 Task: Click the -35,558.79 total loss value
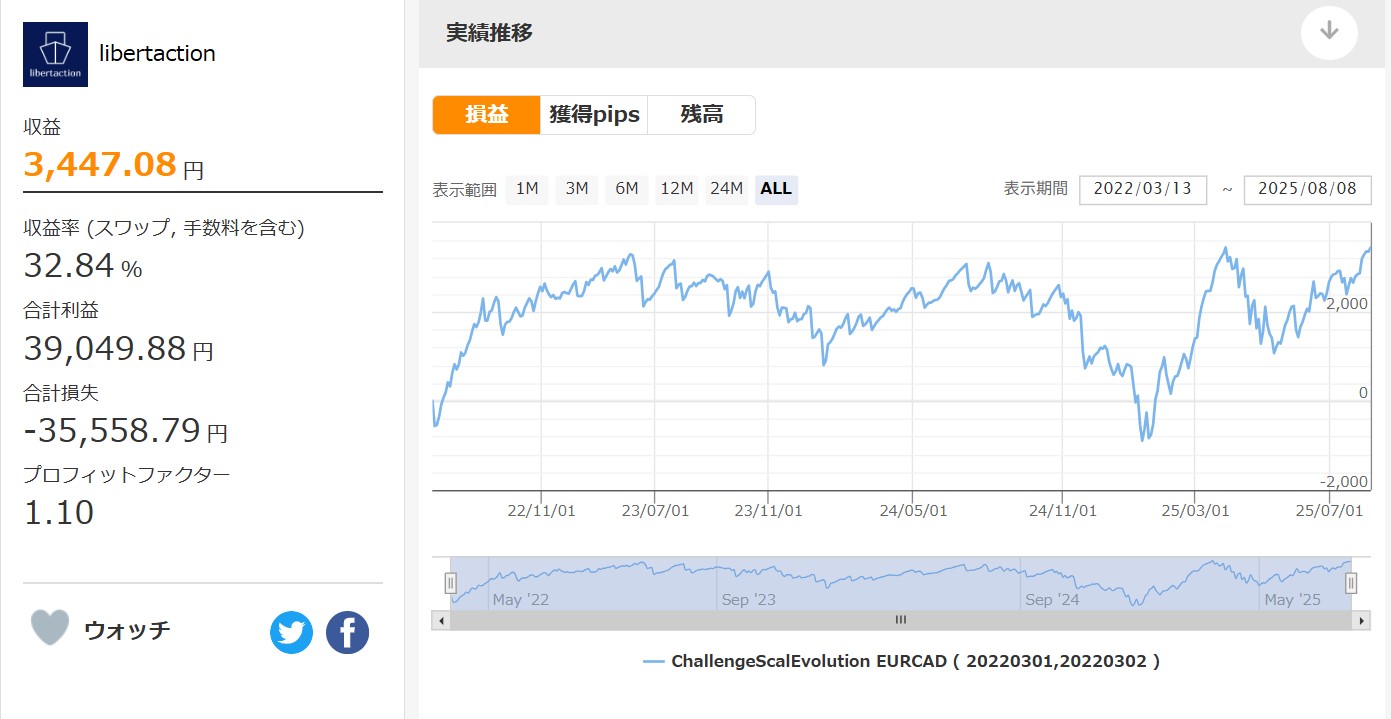point(112,431)
